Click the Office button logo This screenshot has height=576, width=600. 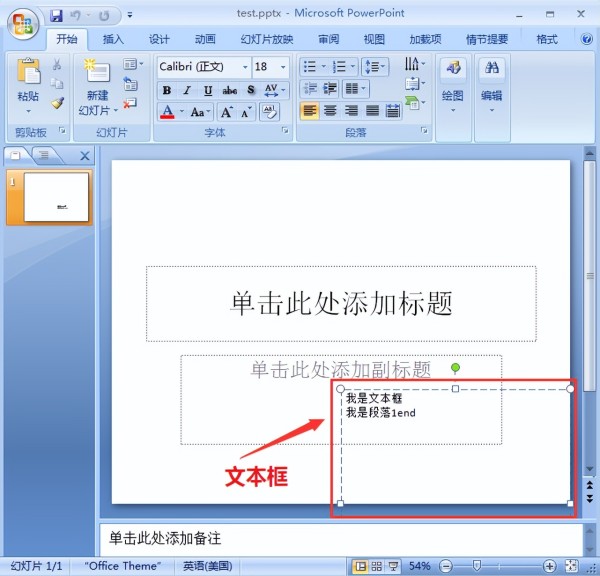pos(22,22)
